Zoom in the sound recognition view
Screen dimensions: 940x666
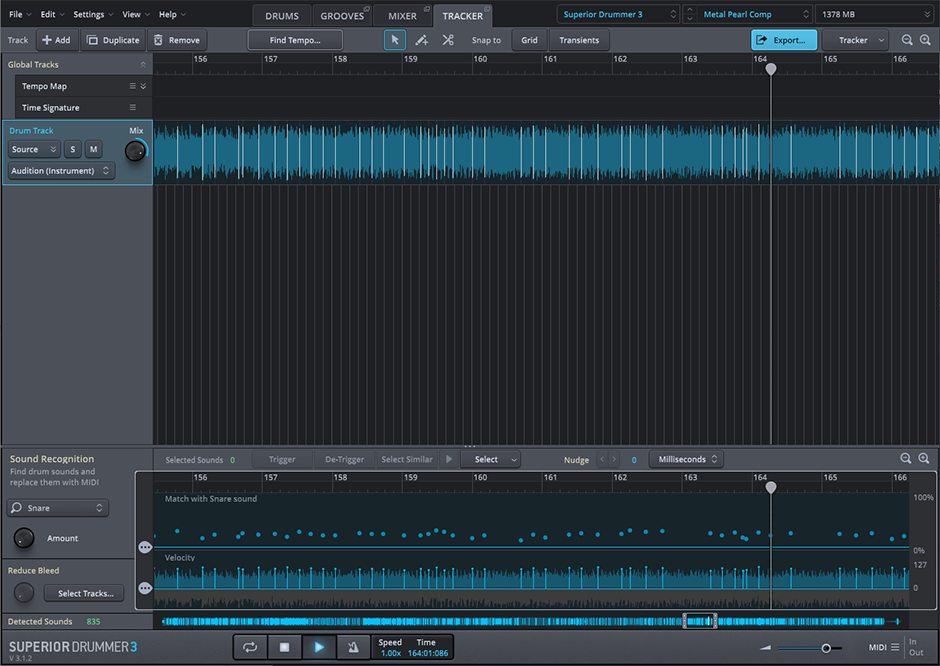(923, 459)
